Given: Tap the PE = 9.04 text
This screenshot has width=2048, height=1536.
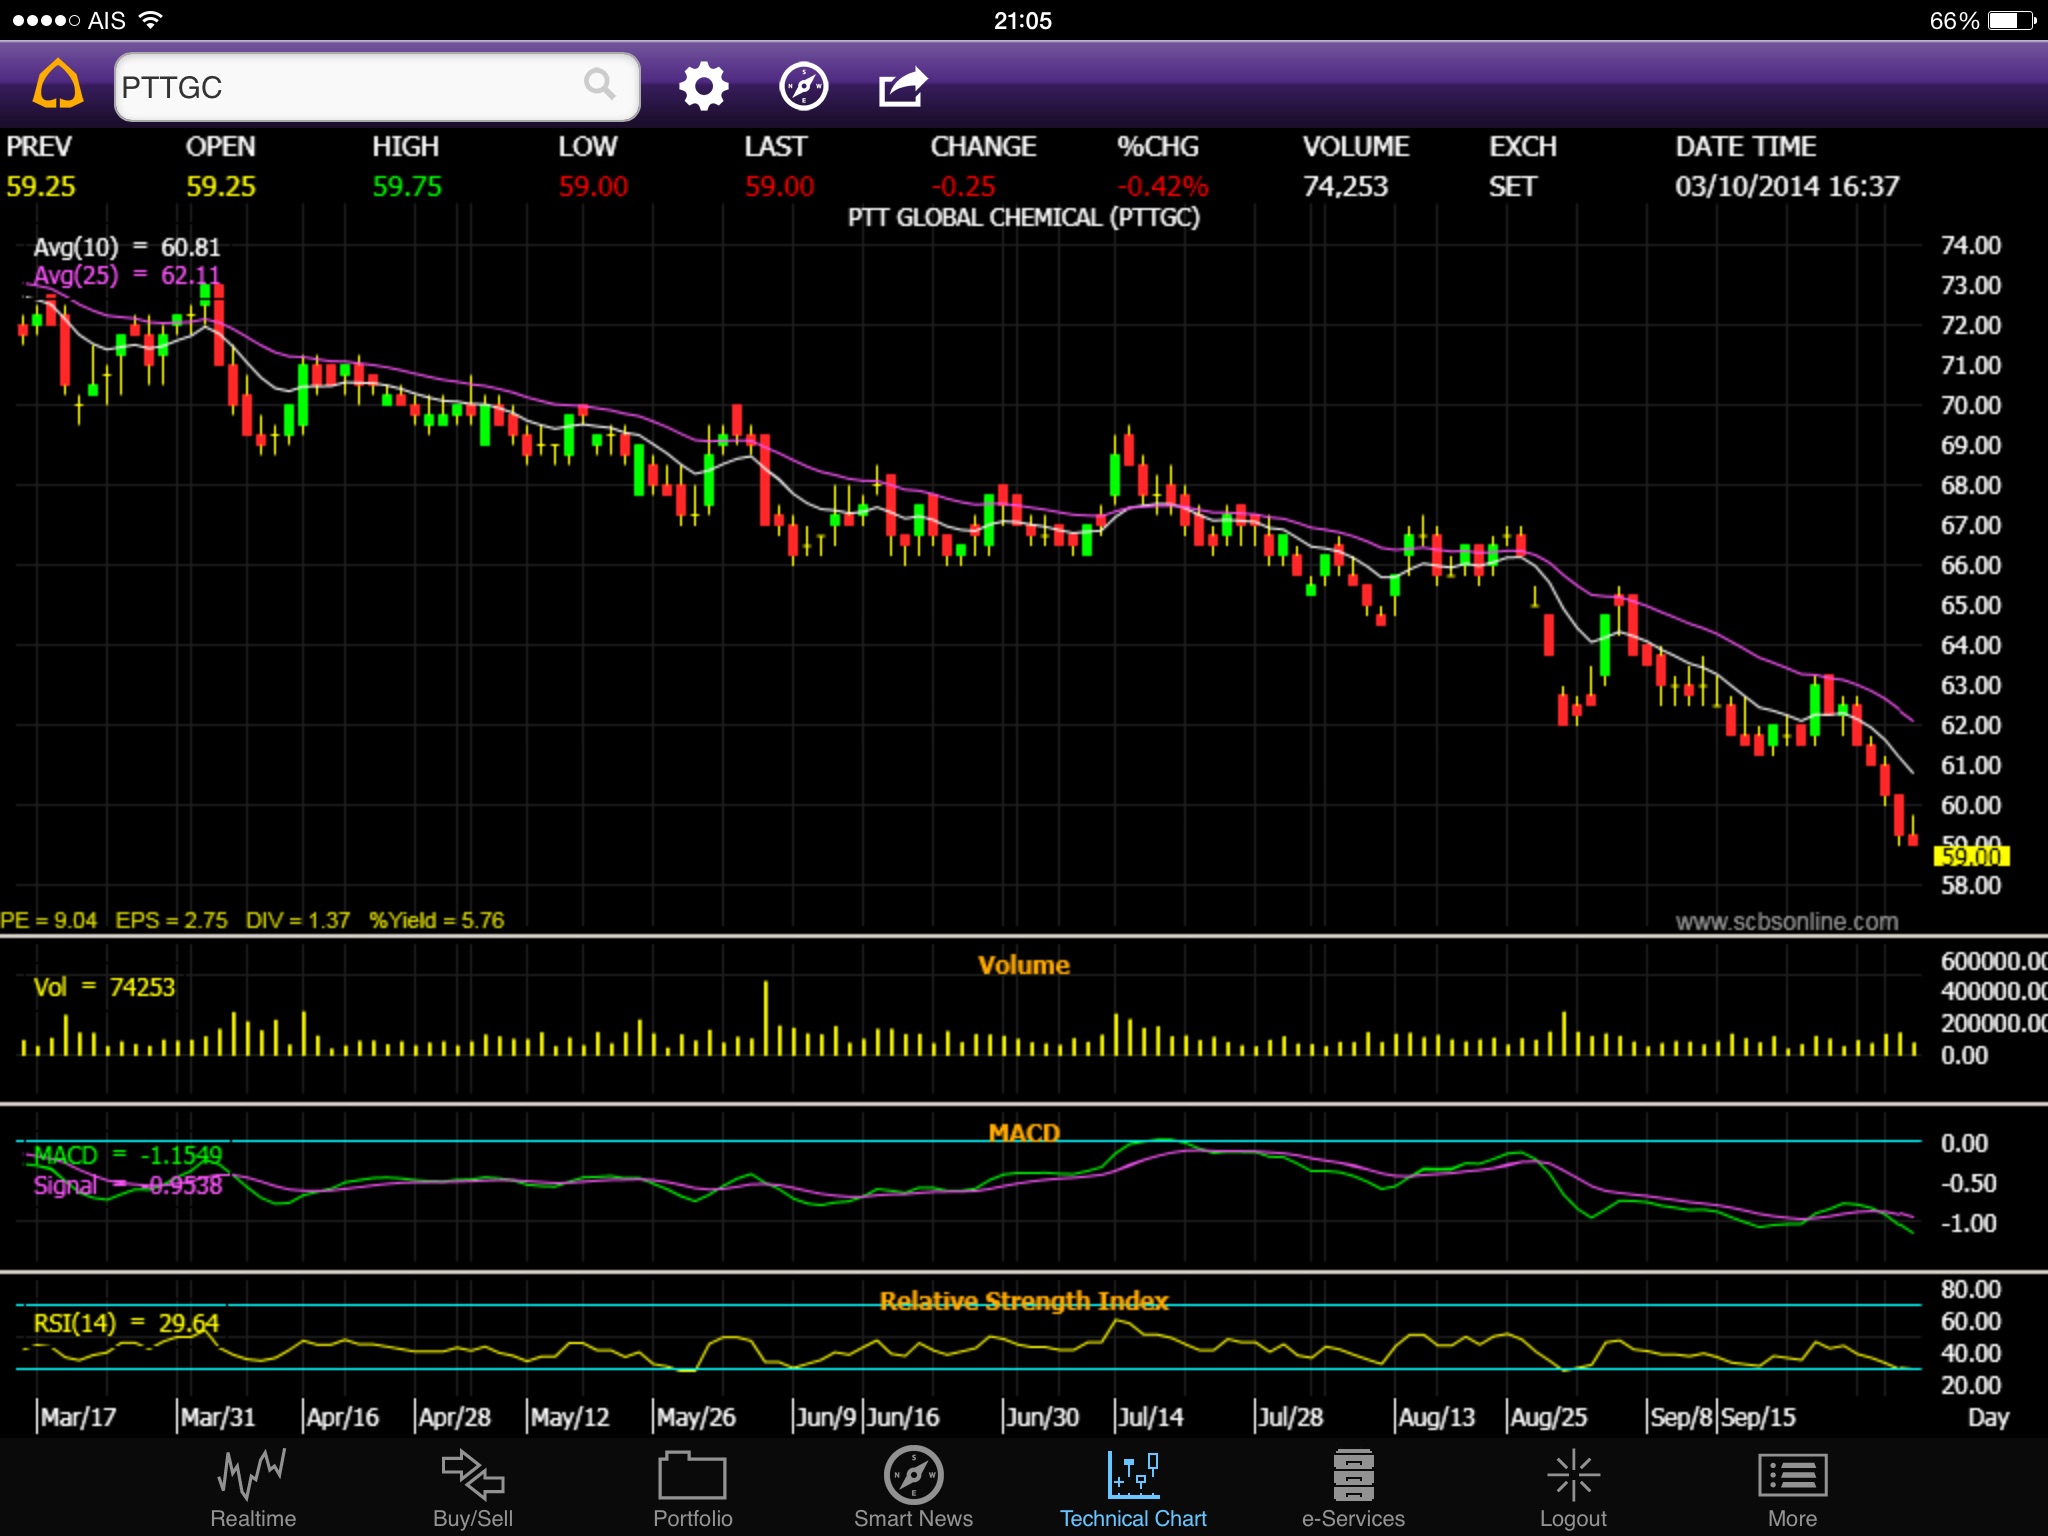Looking at the screenshot, I should pyautogui.click(x=48, y=920).
